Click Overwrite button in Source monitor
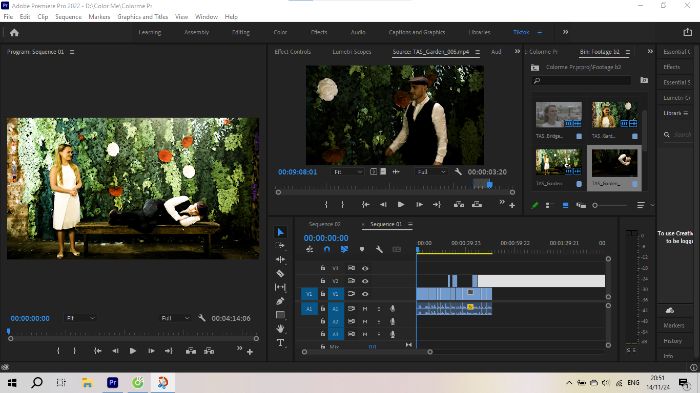Image resolution: width=700 pixels, height=393 pixels. coord(477,205)
